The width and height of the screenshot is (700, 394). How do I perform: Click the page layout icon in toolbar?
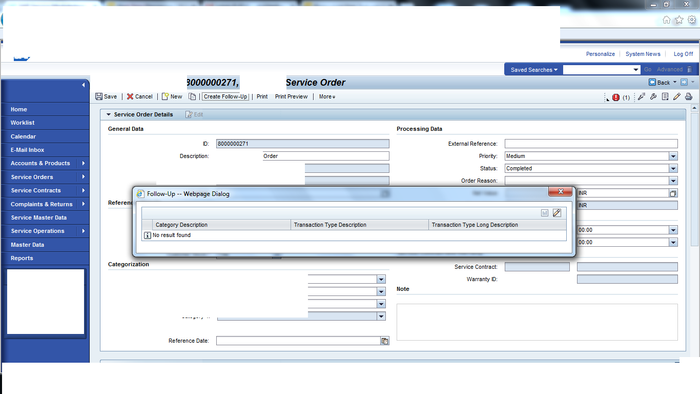click(665, 96)
